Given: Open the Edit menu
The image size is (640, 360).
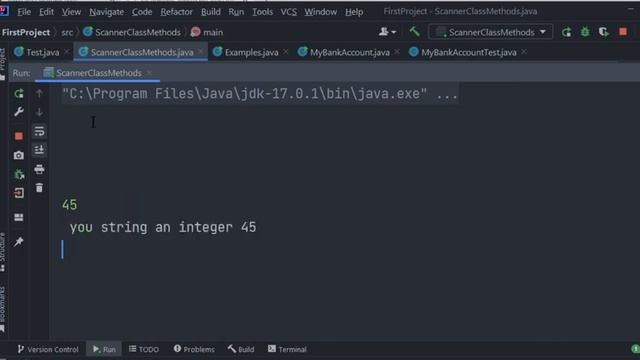Looking at the screenshot, I should [47, 12].
